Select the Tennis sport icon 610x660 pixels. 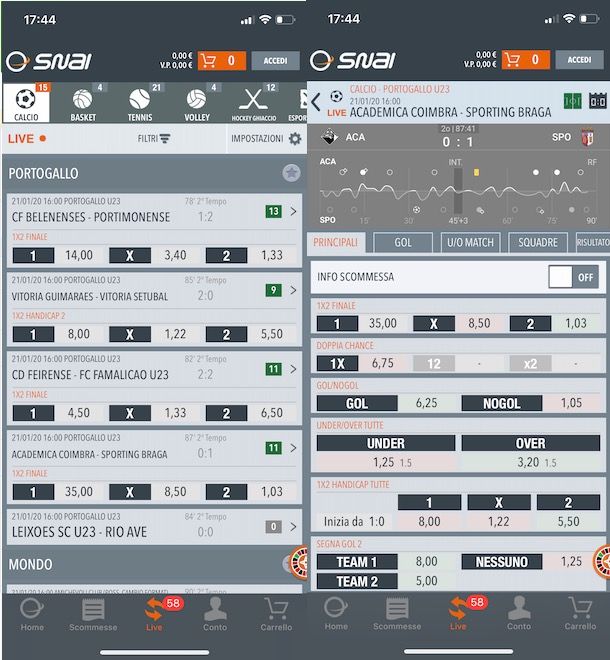point(140,103)
